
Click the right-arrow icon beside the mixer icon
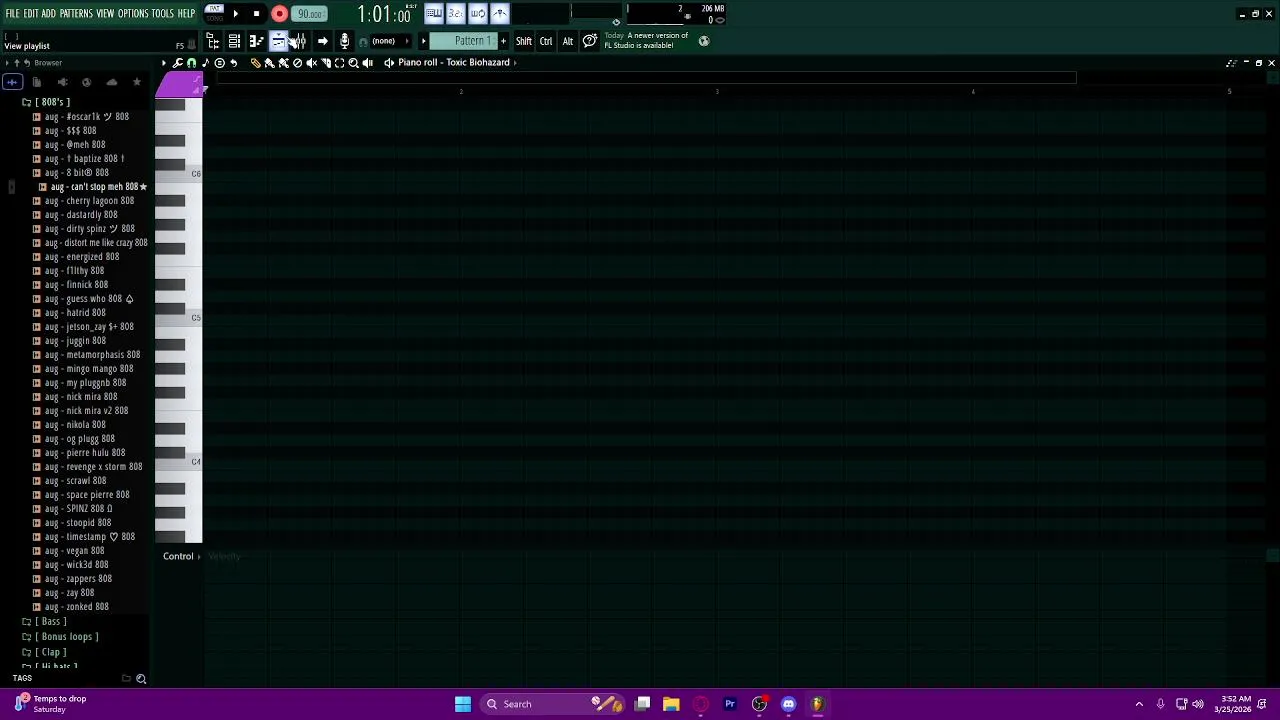tap(322, 41)
